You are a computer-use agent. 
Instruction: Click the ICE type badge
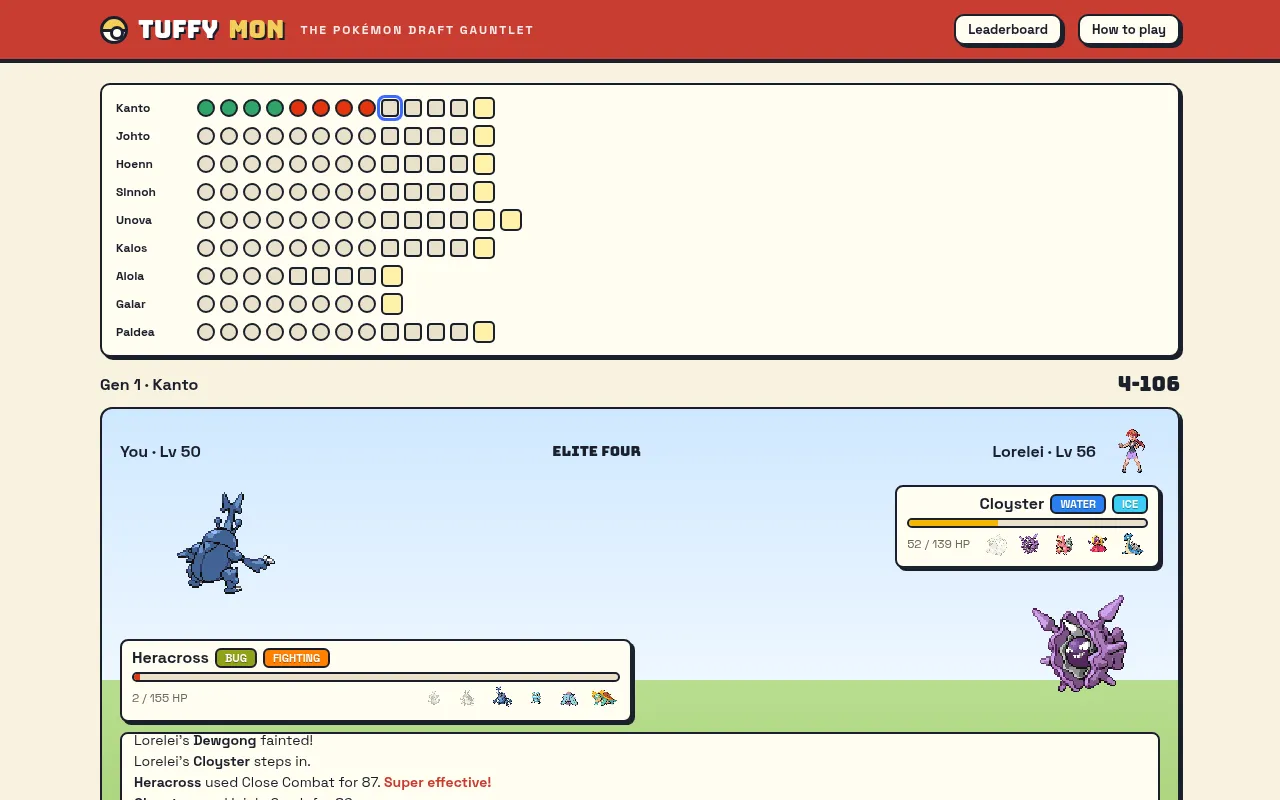(1130, 504)
